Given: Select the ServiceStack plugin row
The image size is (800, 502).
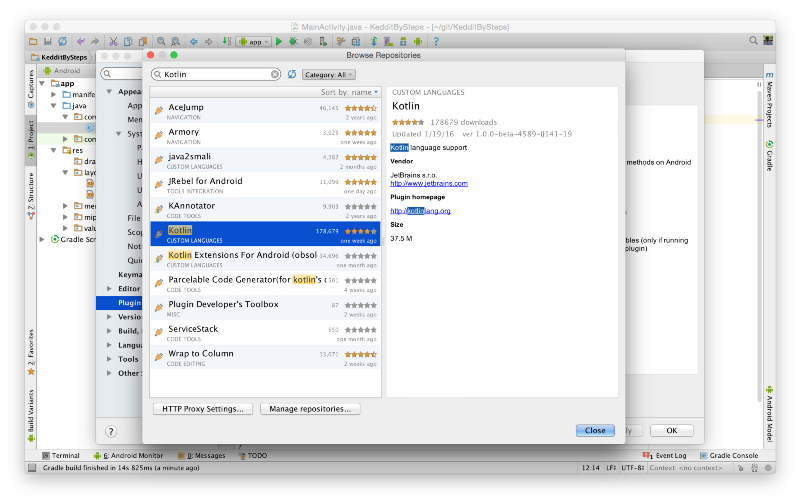Looking at the screenshot, I should click(x=265, y=333).
